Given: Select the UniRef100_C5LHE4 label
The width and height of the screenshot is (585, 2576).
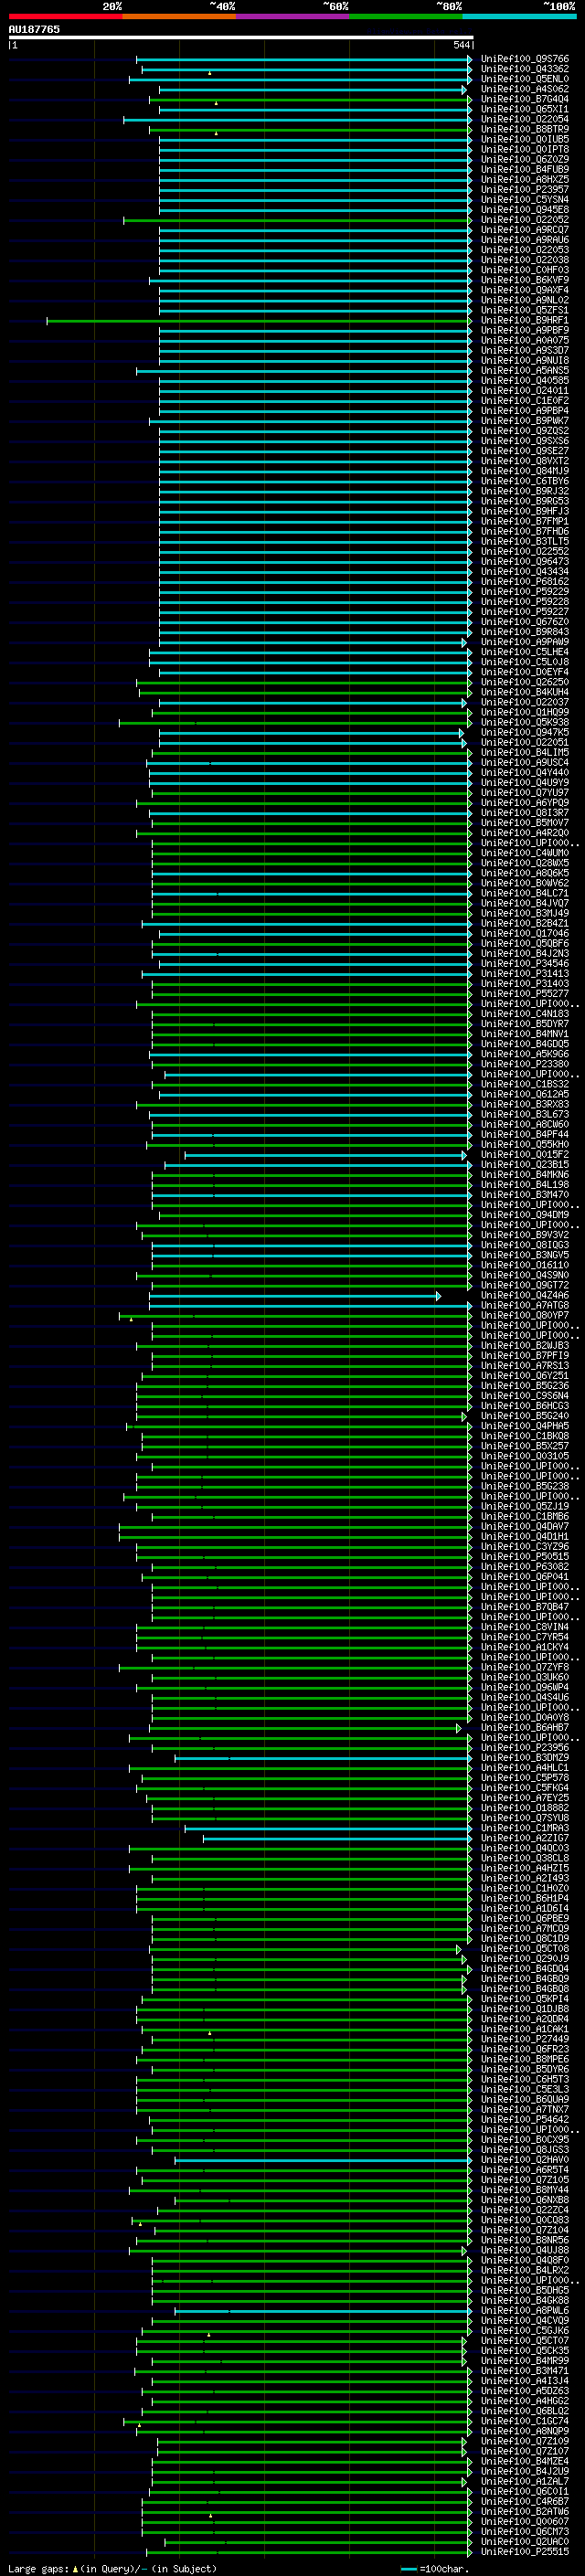Looking at the screenshot, I should coord(524,652).
